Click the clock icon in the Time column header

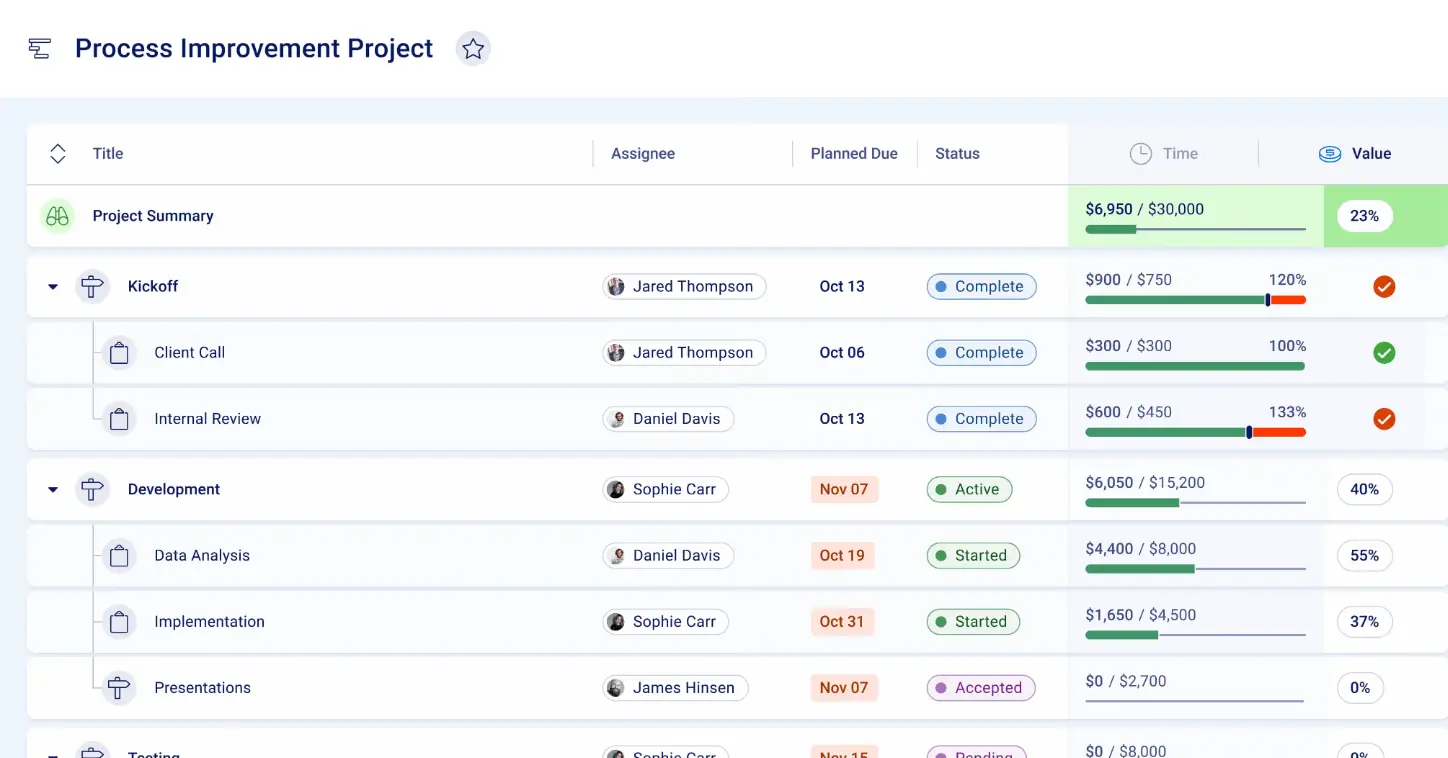[1140, 153]
